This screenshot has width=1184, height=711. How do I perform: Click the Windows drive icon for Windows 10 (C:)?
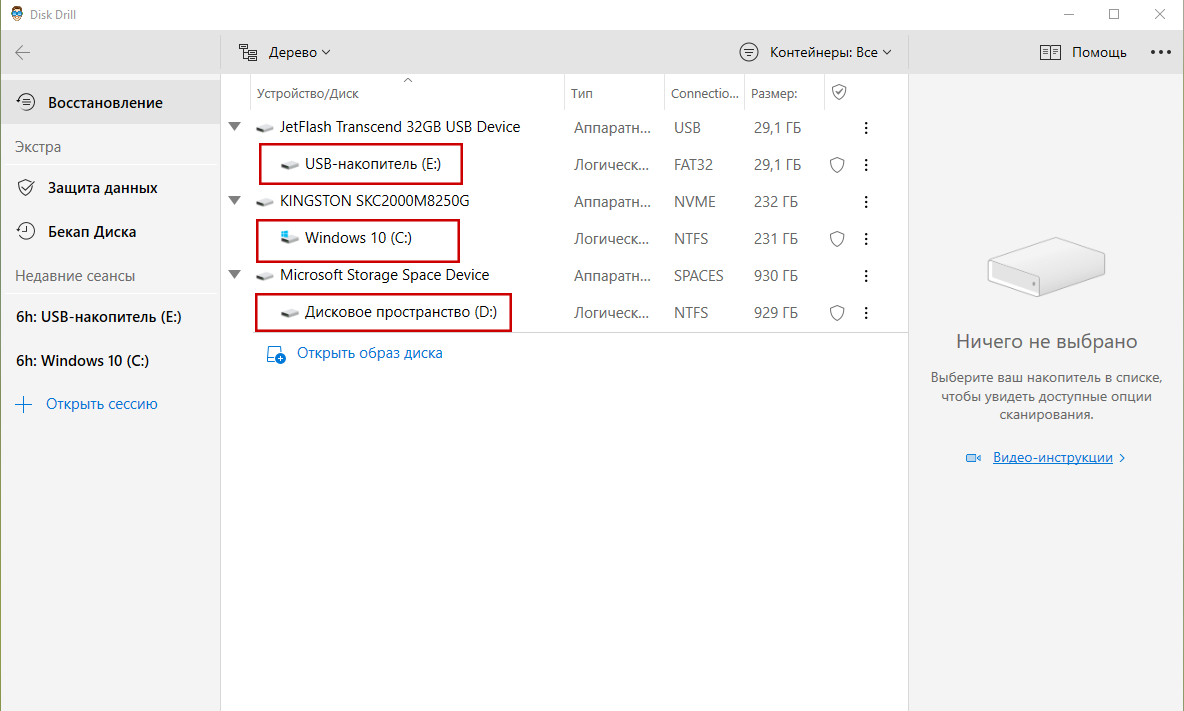tap(290, 238)
